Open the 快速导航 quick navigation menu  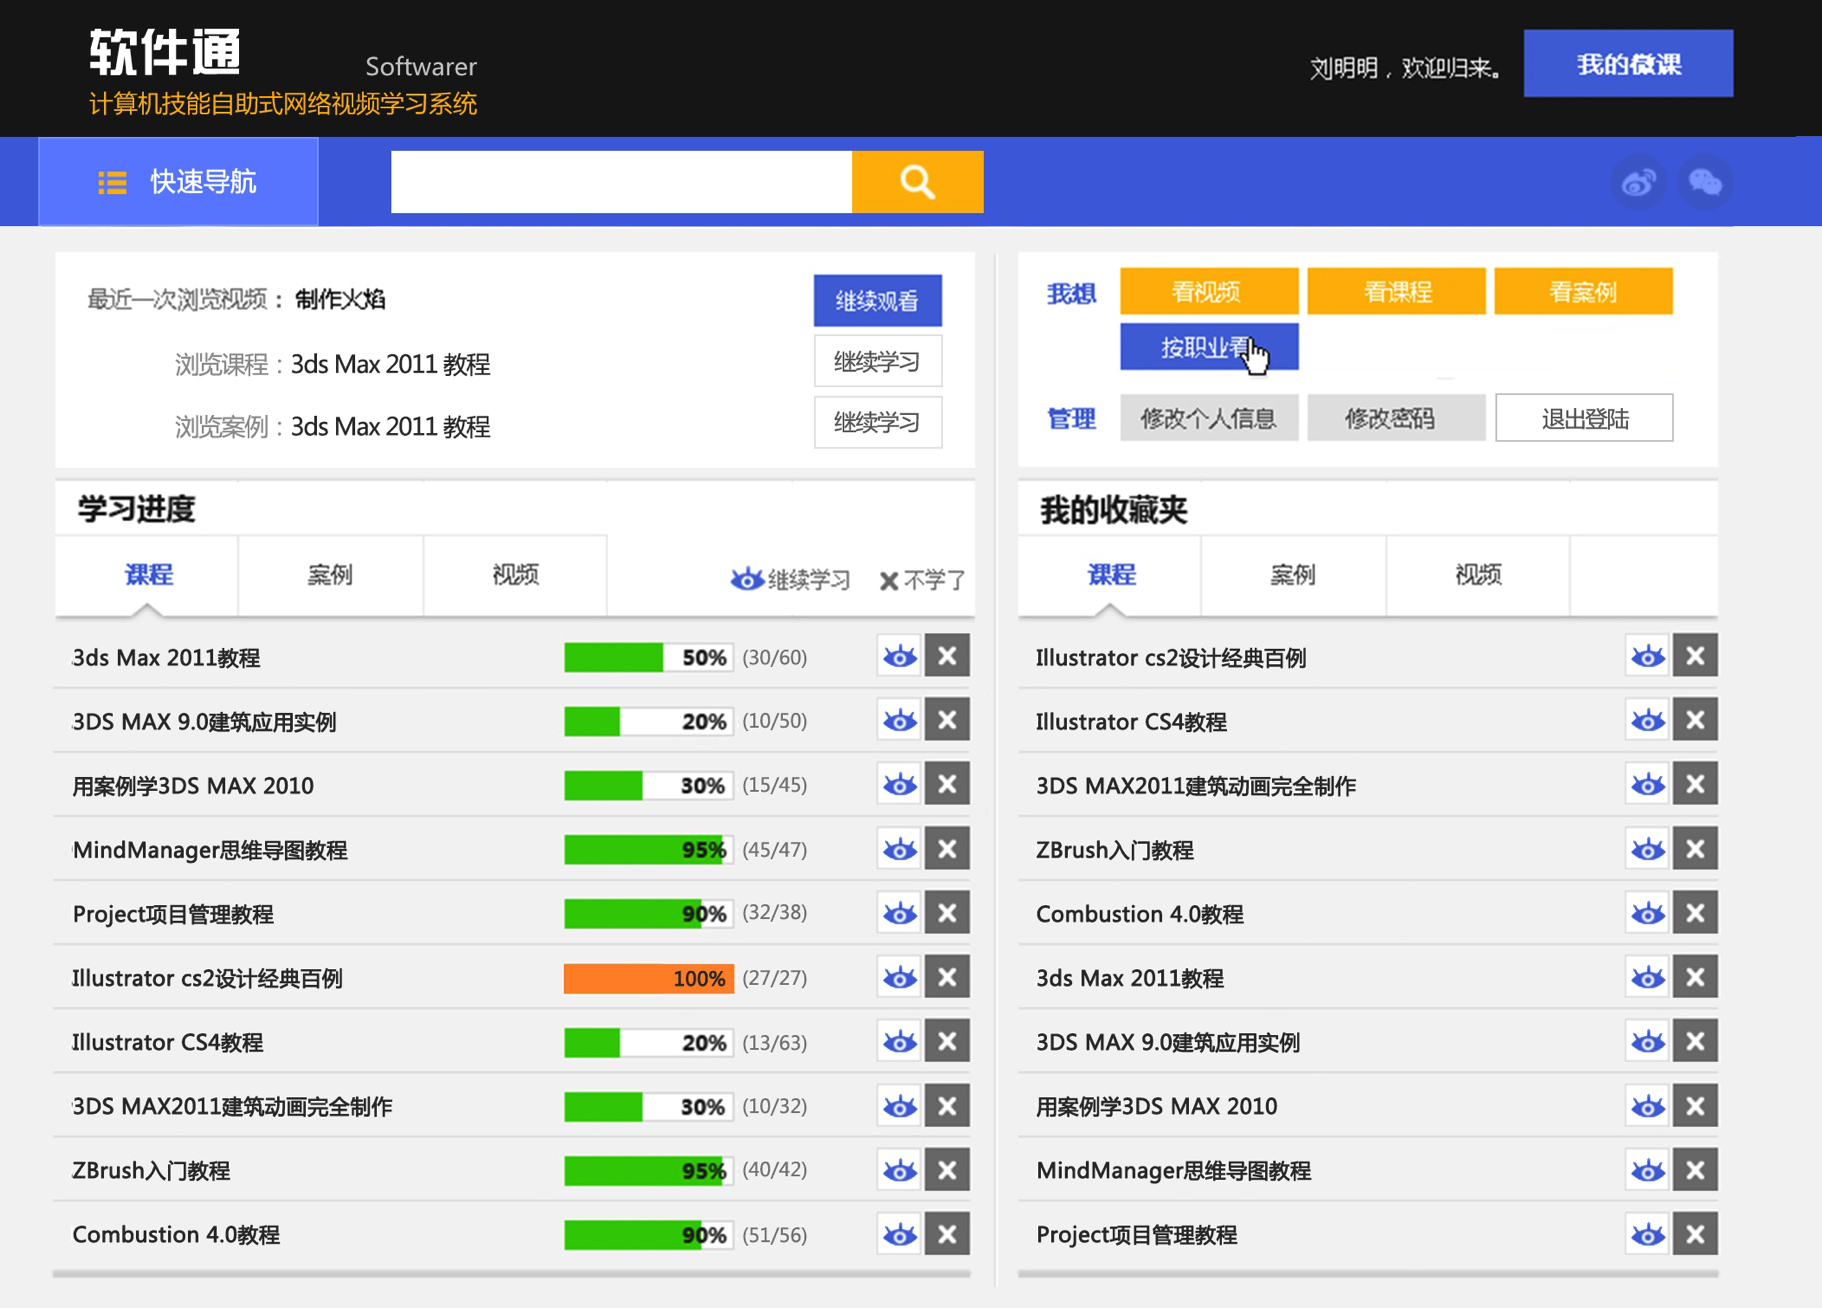click(179, 182)
